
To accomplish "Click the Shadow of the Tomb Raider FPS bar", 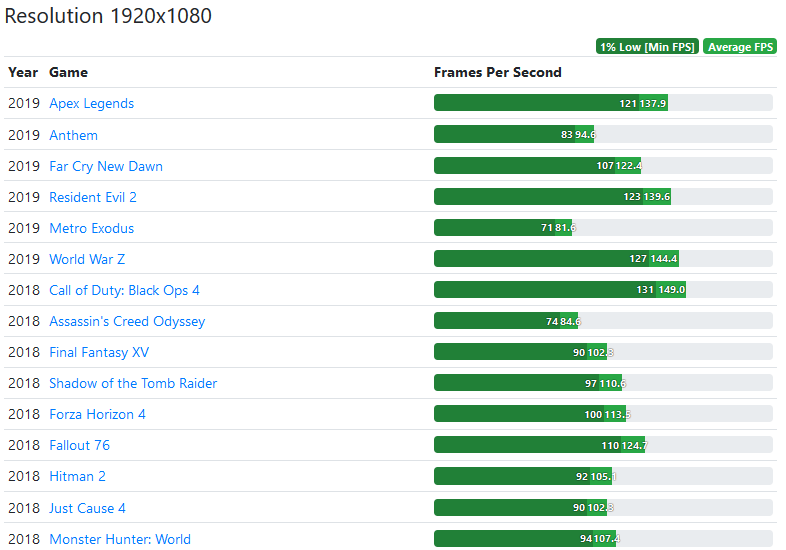I will point(603,383).
